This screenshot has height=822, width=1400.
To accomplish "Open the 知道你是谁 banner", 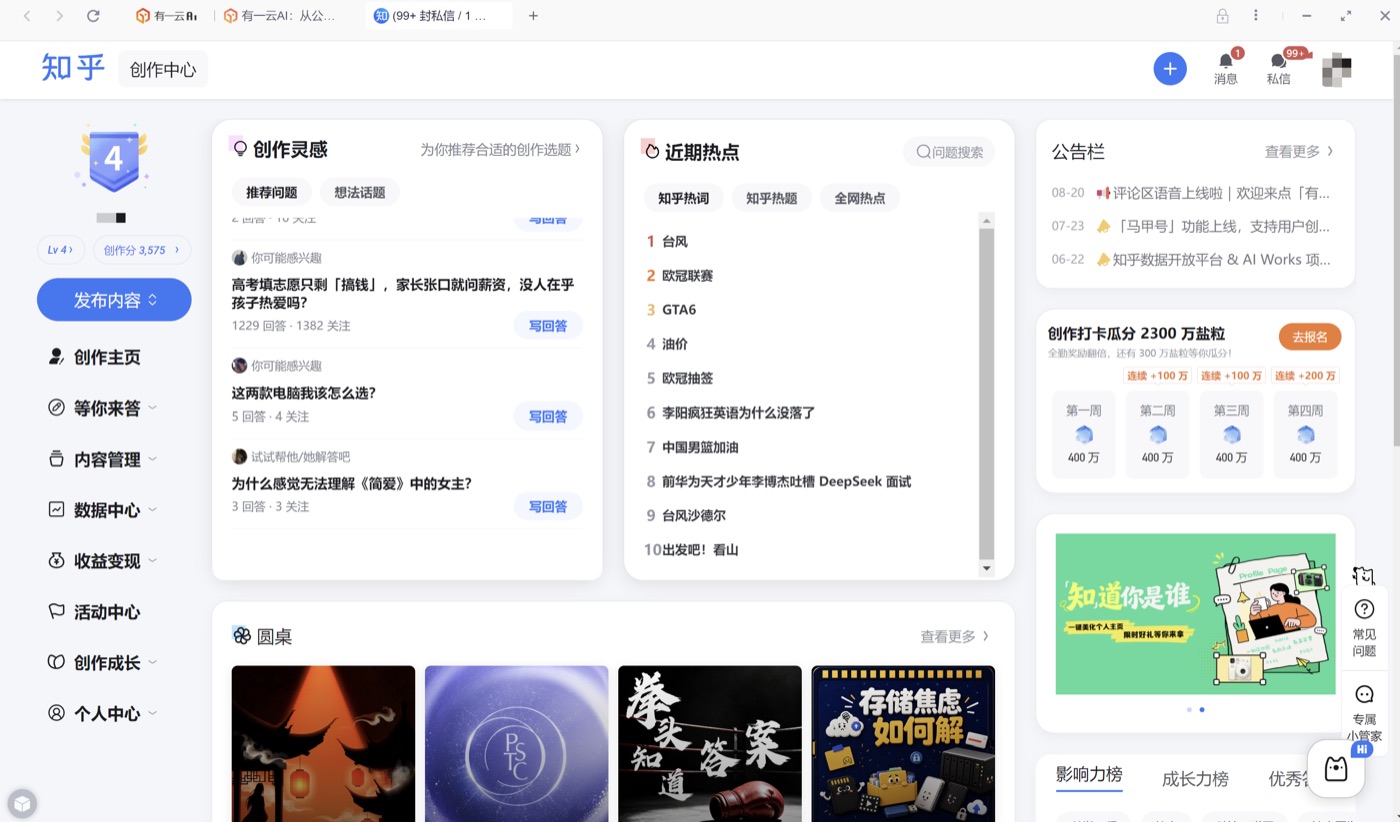I will click(x=1195, y=614).
